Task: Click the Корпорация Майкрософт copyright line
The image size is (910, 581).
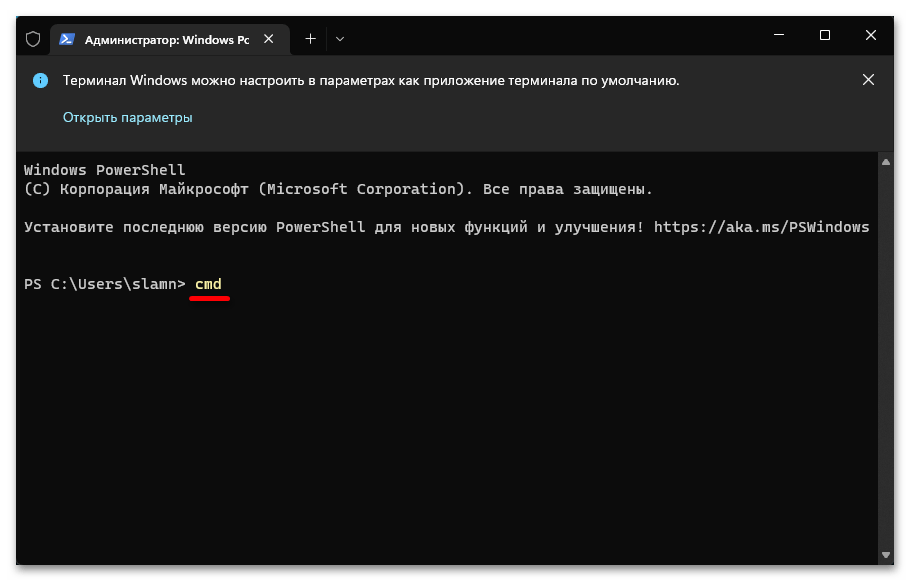Action: tap(338, 189)
